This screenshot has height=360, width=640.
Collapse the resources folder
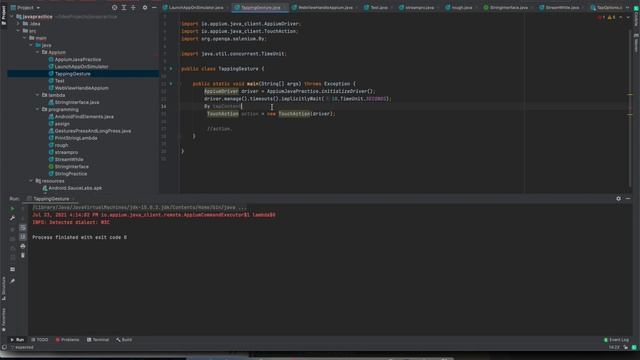point(31,181)
